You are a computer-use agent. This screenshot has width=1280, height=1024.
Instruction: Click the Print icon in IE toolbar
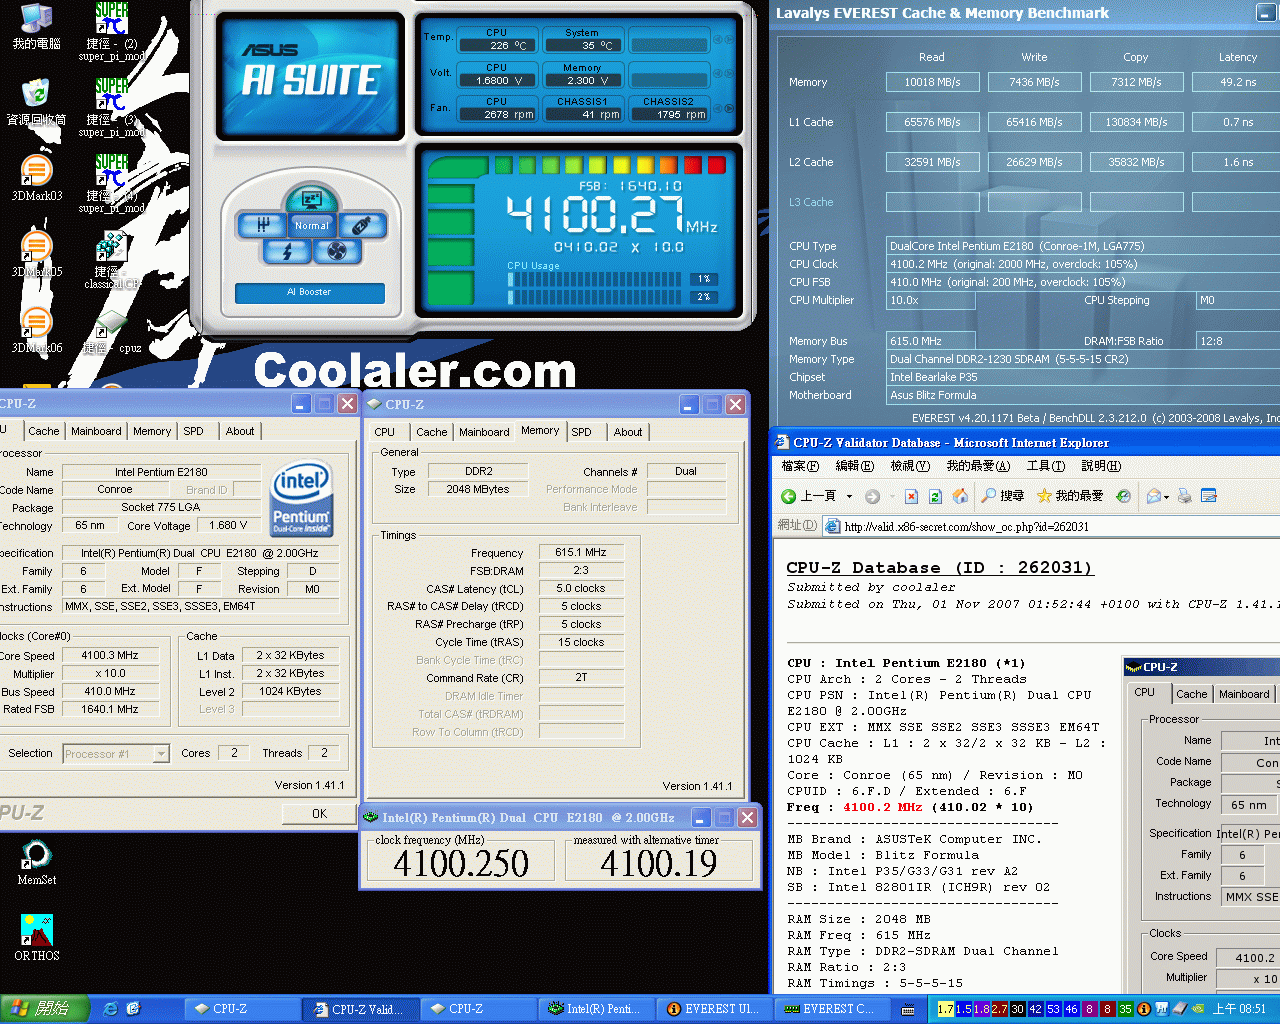[x=1185, y=496]
